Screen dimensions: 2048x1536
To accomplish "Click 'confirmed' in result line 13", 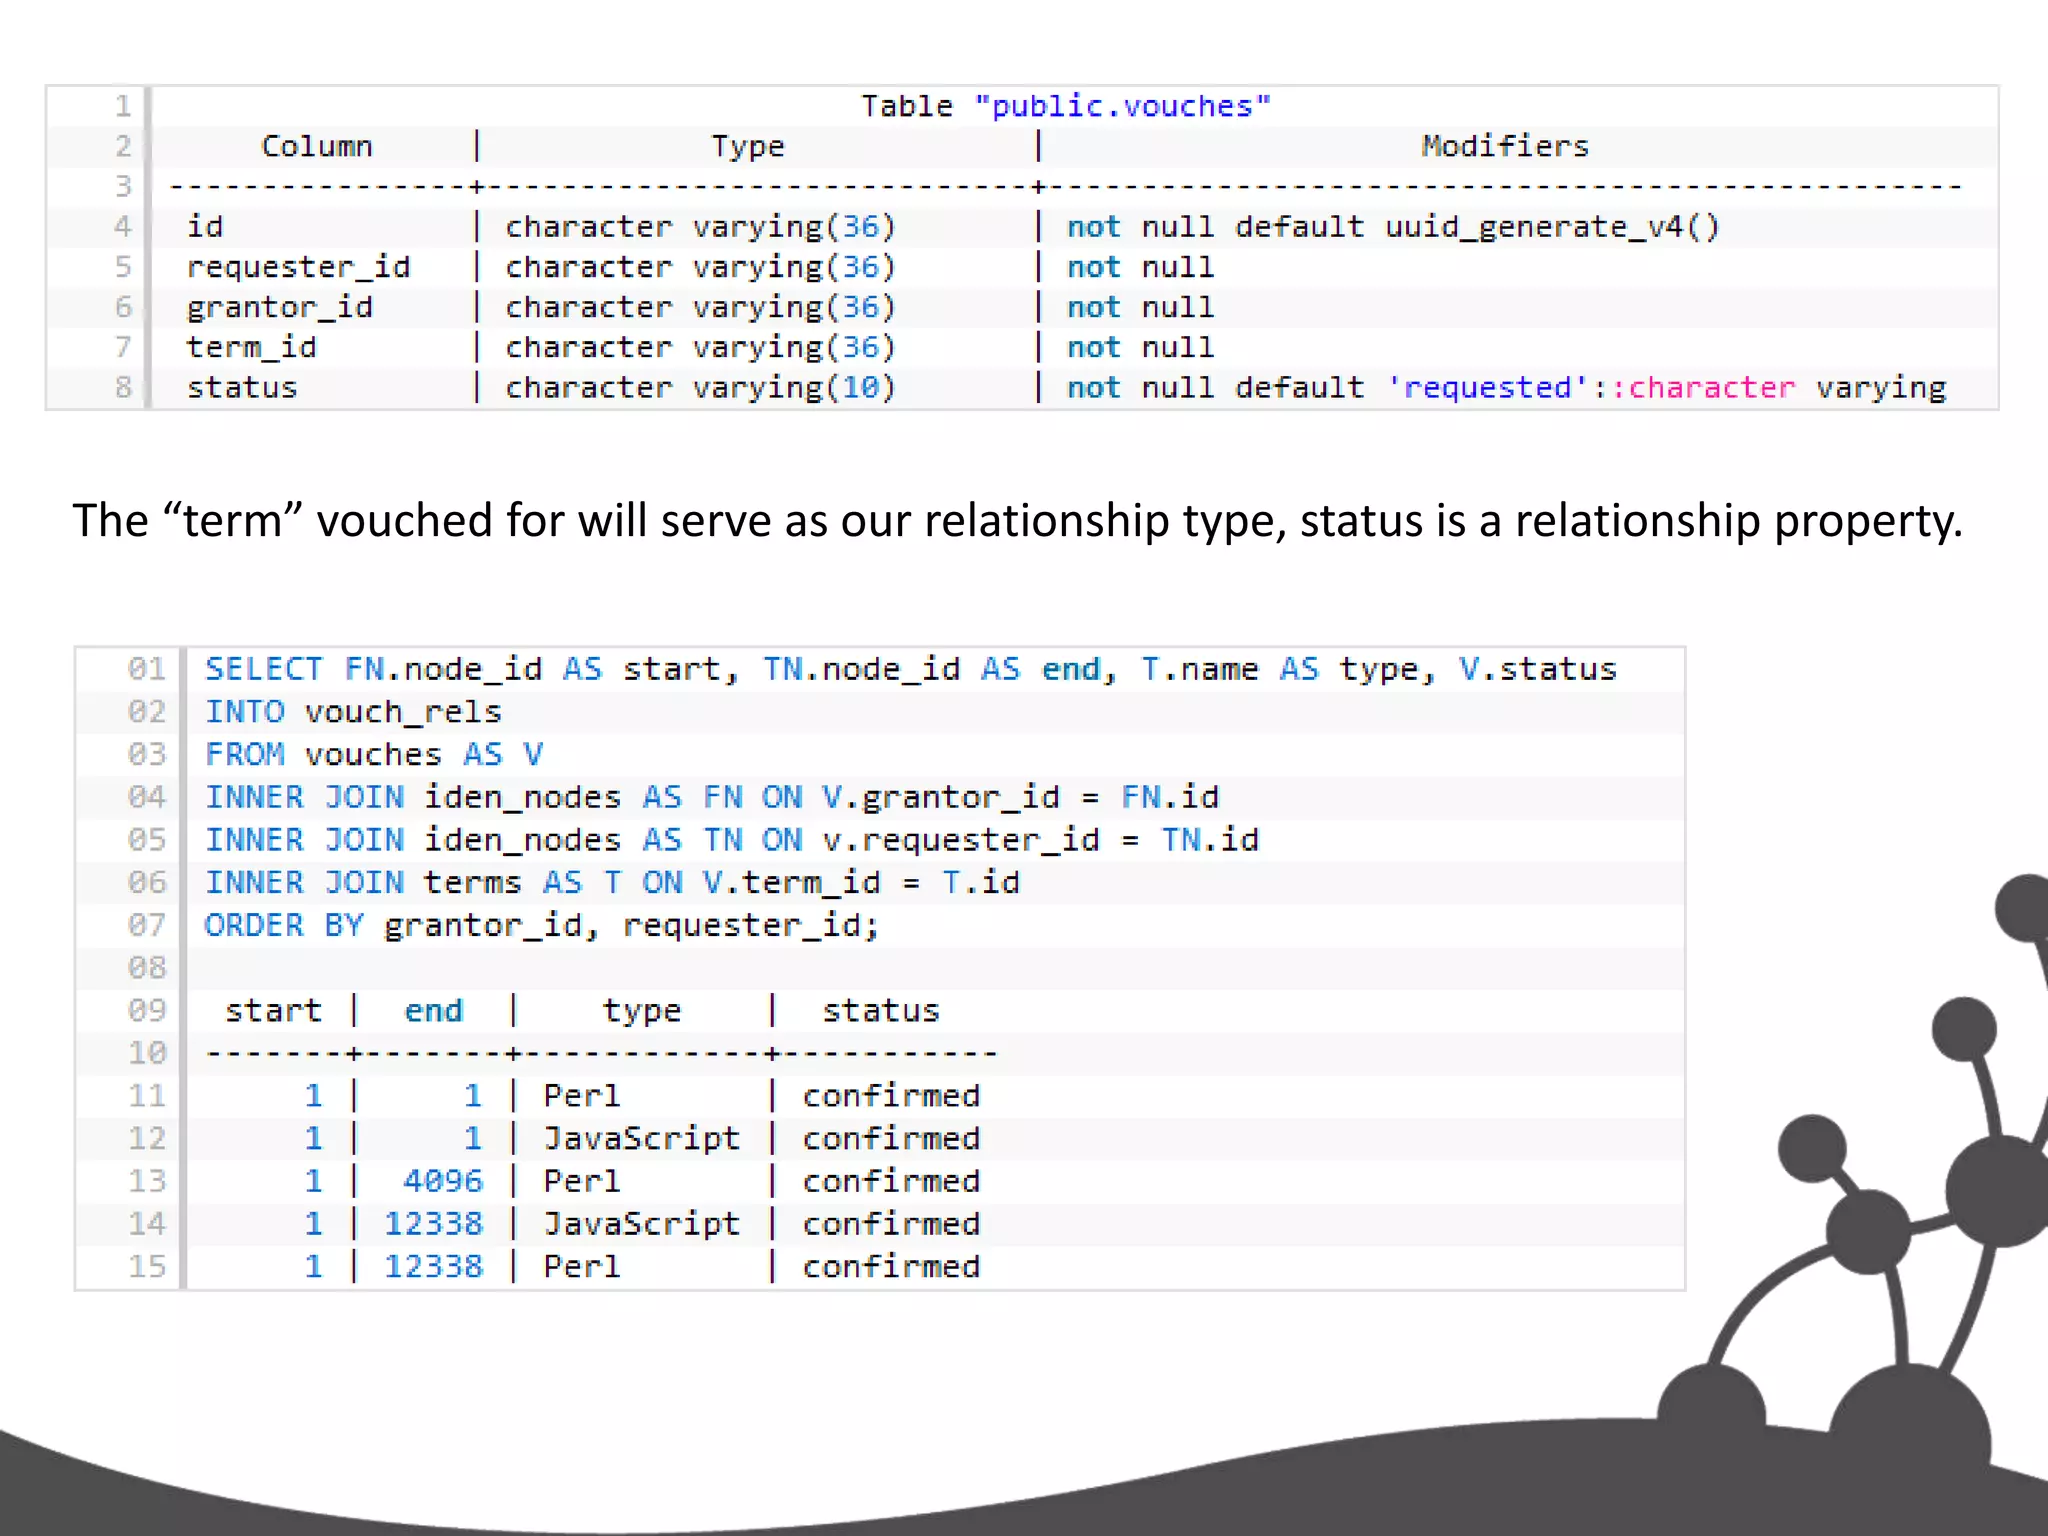I will [891, 1181].
